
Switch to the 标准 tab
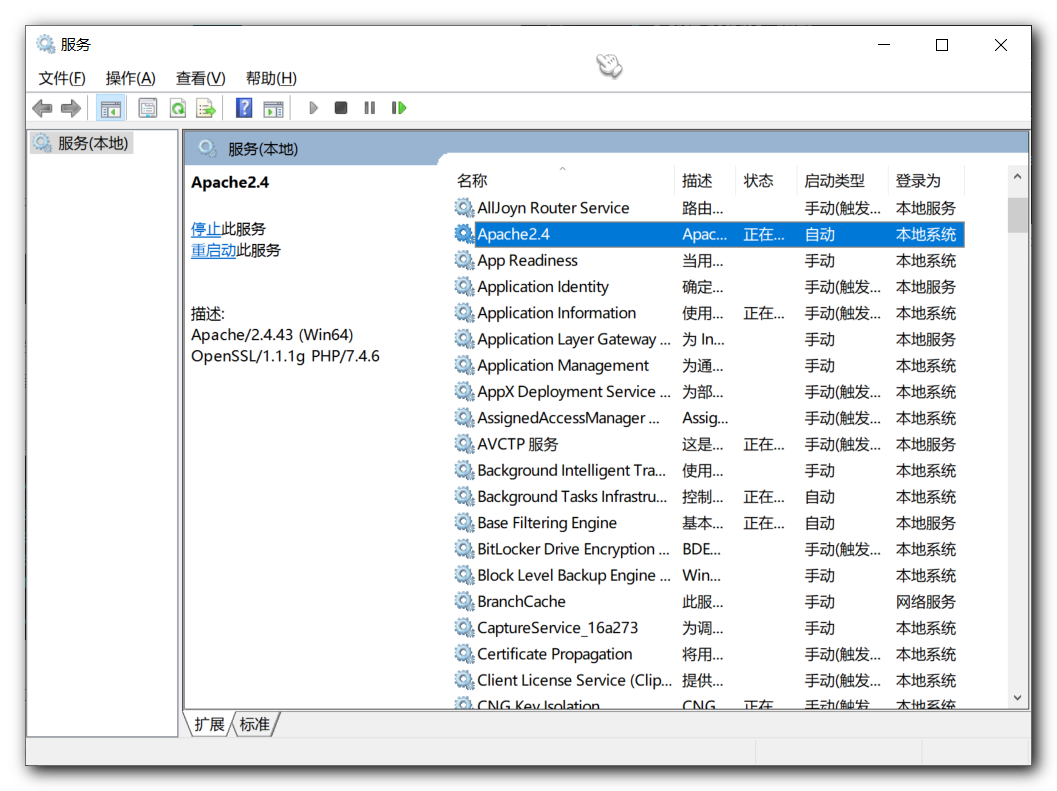tap(255, 724)
